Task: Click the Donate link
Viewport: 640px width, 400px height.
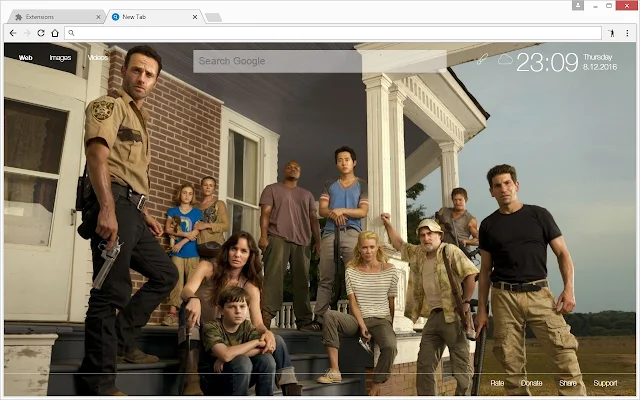Action: click(531, 383)
